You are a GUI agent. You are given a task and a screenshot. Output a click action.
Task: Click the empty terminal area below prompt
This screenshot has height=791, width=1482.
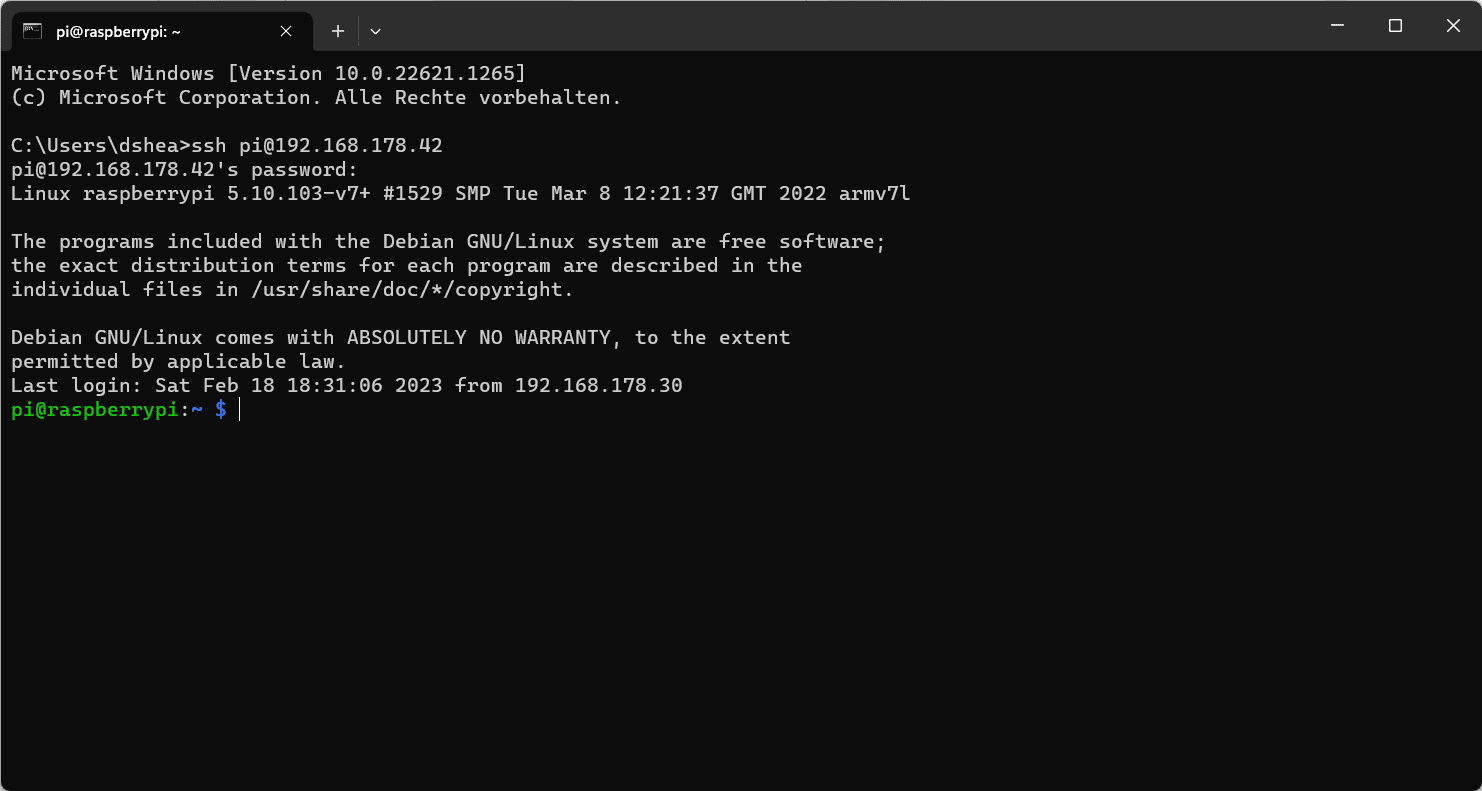pos(740,600)
